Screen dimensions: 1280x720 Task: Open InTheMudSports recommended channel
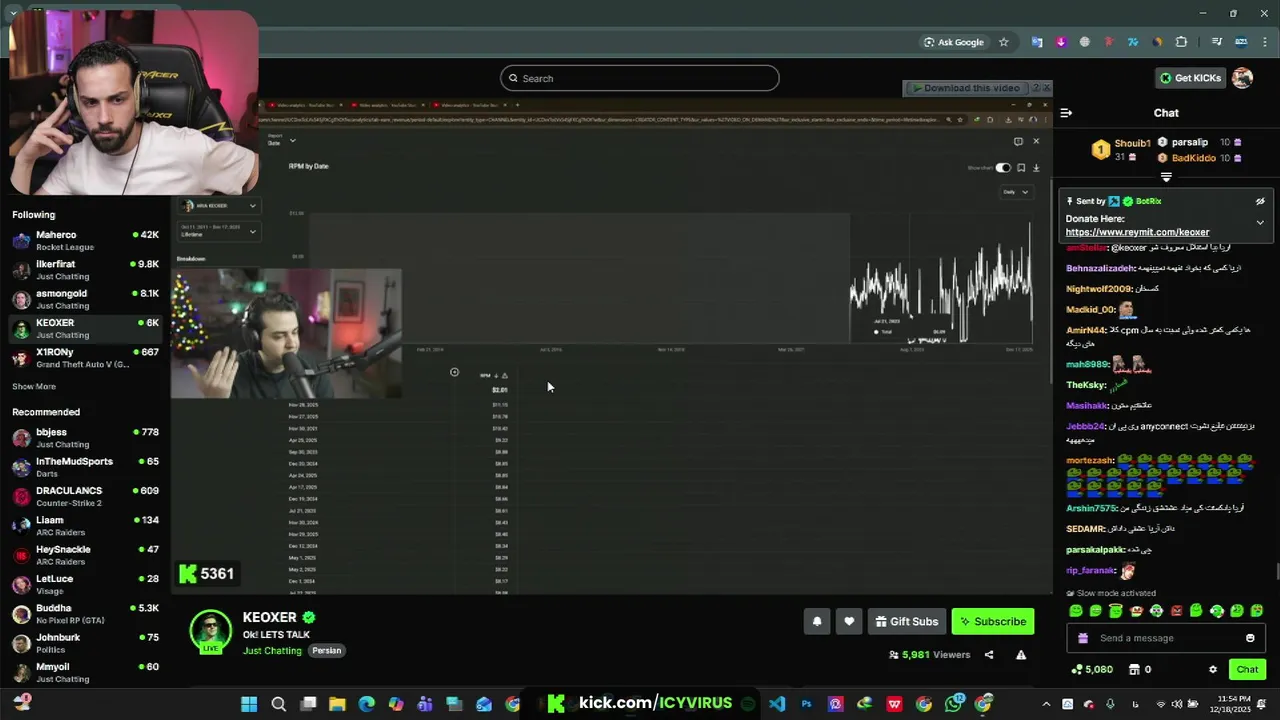pyautogui.click(x=85, y=467)
